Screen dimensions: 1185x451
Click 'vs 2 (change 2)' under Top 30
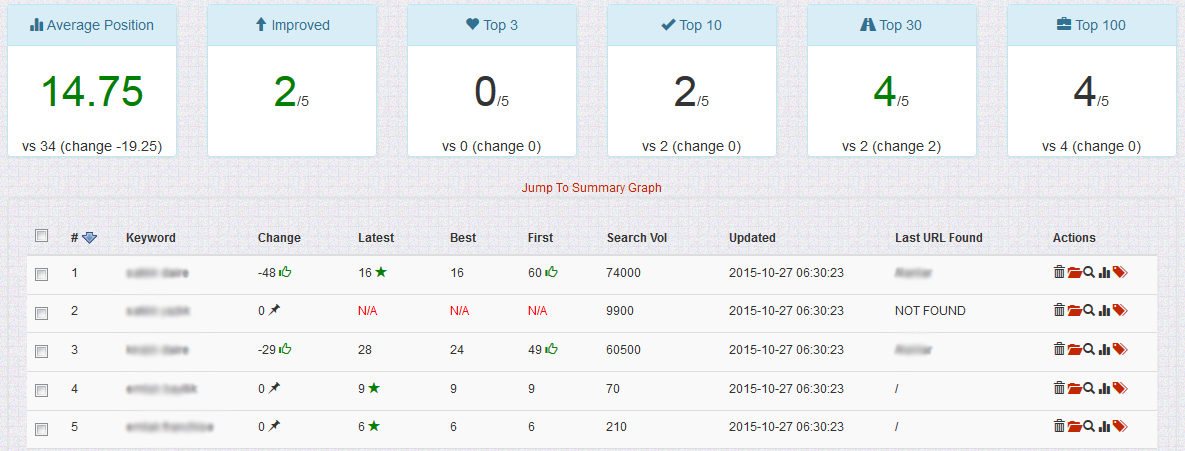tap(892, 146)
